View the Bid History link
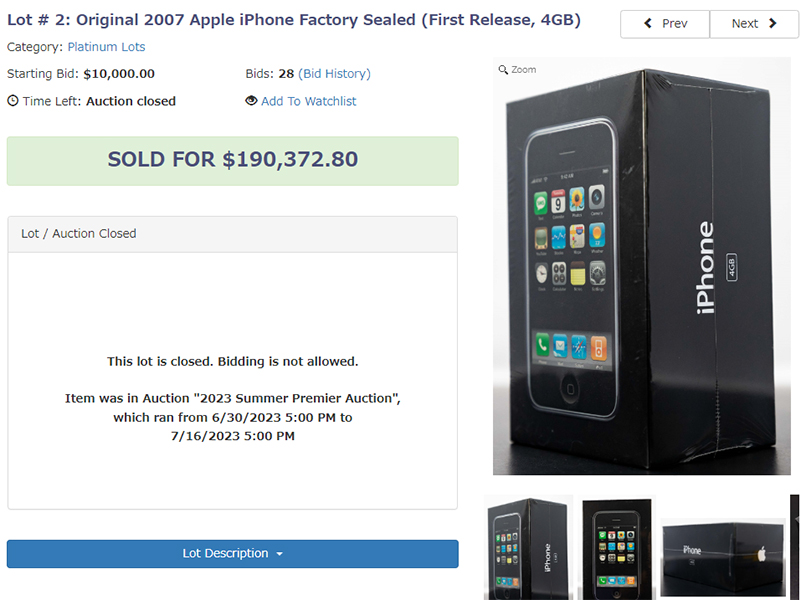 [334, 74]
